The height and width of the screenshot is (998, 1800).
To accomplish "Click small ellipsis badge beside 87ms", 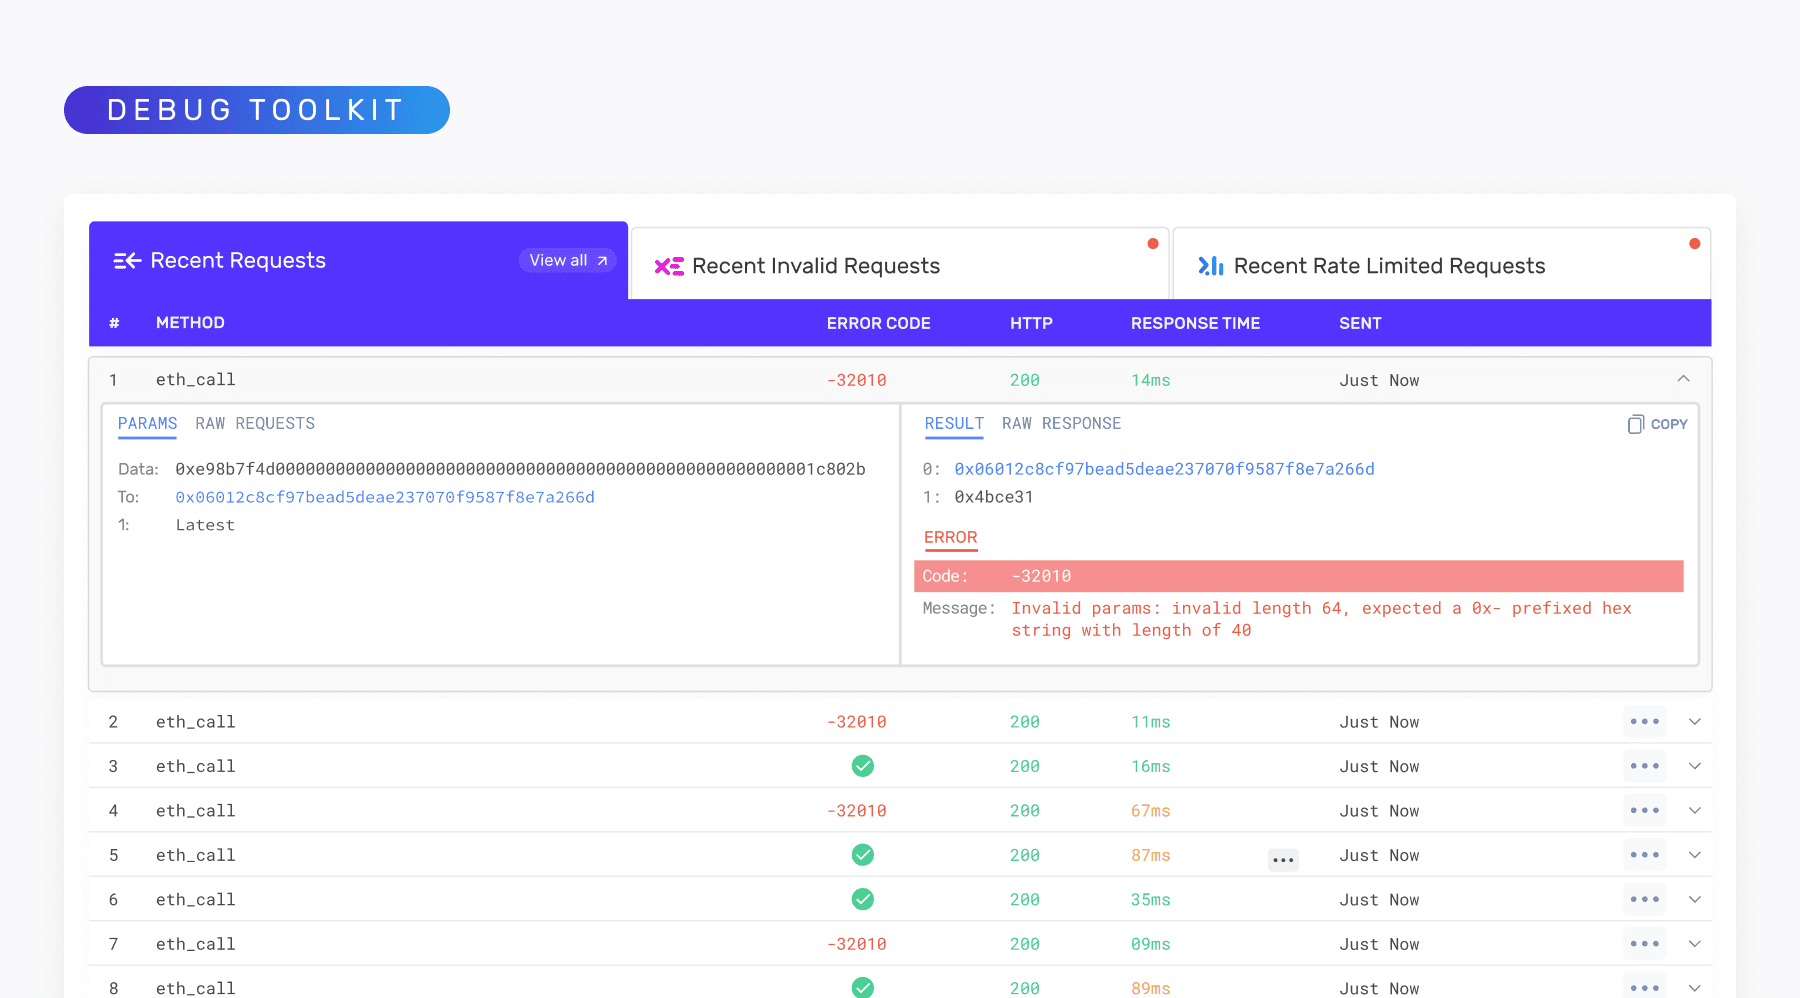I will point(1283,860).
